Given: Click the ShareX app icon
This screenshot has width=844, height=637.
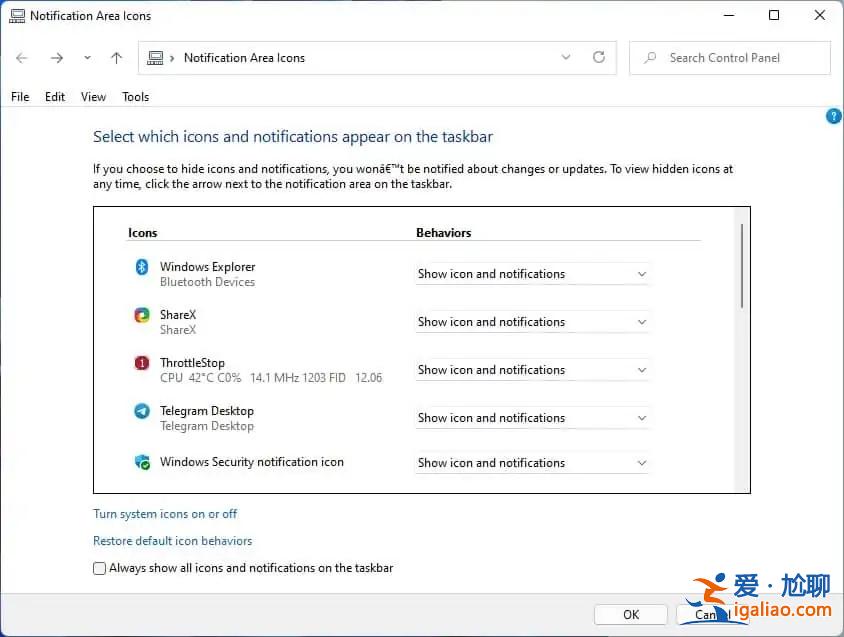Looking at the screenshot, I should click(x=141, y=315).
